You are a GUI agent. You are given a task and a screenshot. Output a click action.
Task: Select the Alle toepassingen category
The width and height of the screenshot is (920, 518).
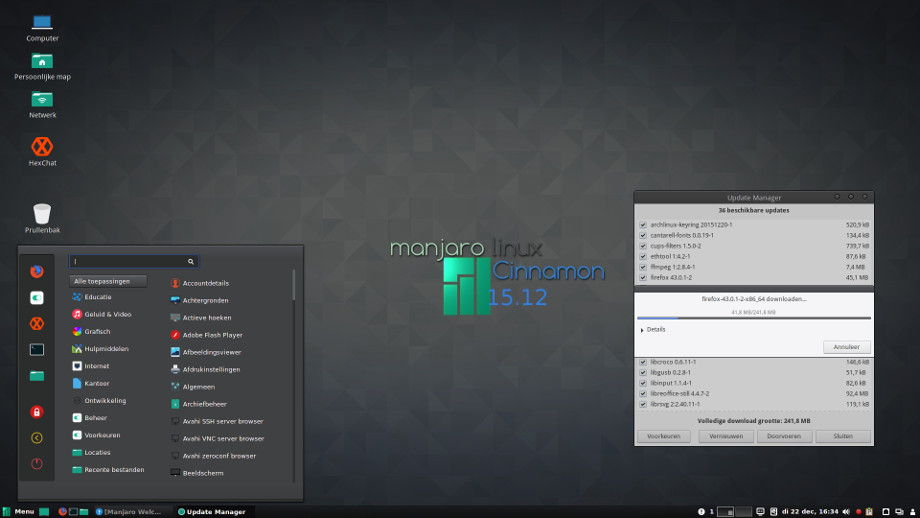pos(108,281)
